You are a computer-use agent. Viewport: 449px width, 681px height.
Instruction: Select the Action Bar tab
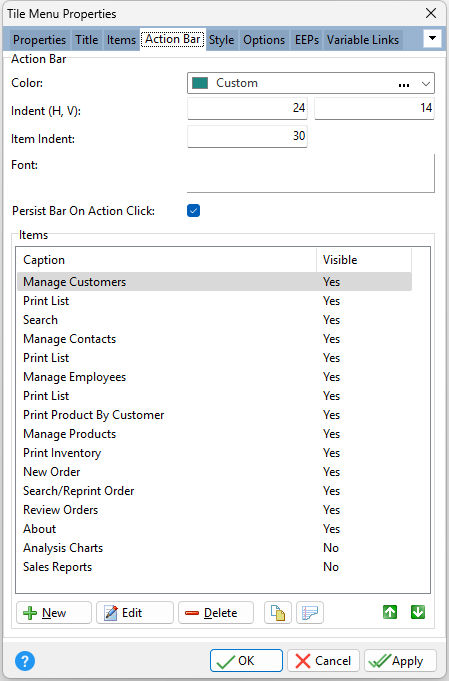[x=172, y=39]
